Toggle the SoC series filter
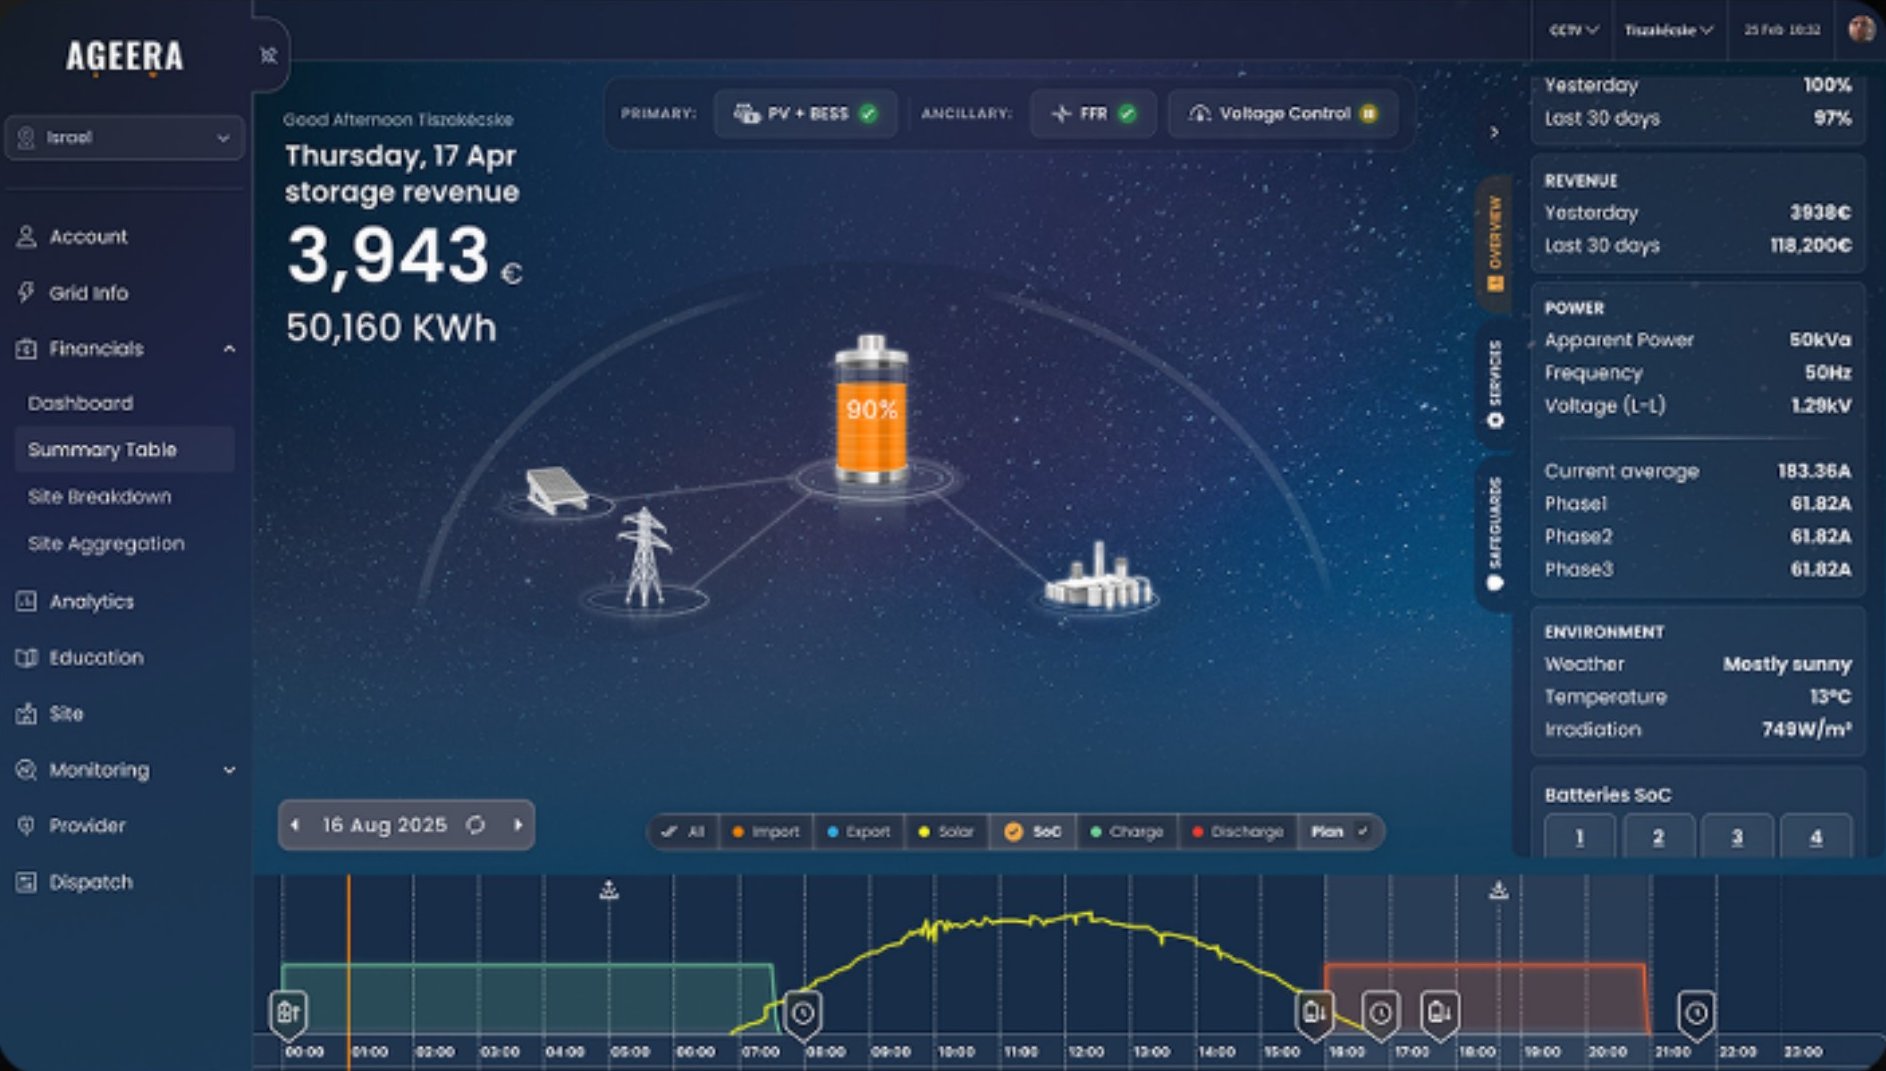 [1033, 832]
